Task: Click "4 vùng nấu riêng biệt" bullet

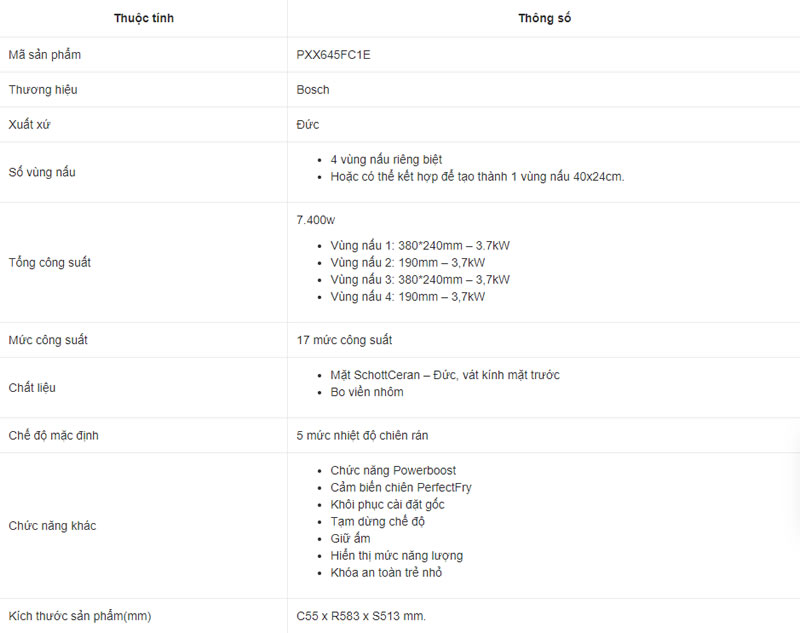Action: click(x=386, y=159)
